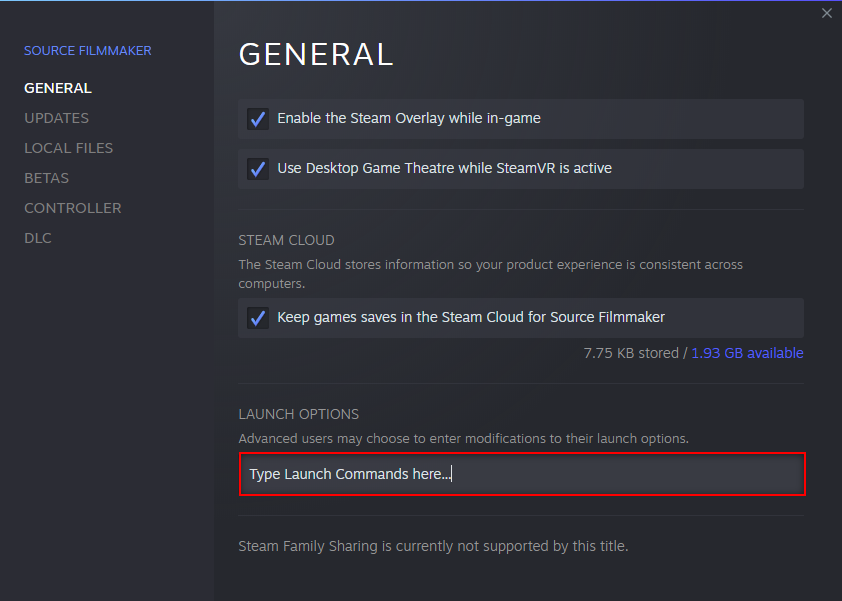Open the Controller settings tab
Image resolution: width=842 pixels, height=601 pixels.
(72, 208)
